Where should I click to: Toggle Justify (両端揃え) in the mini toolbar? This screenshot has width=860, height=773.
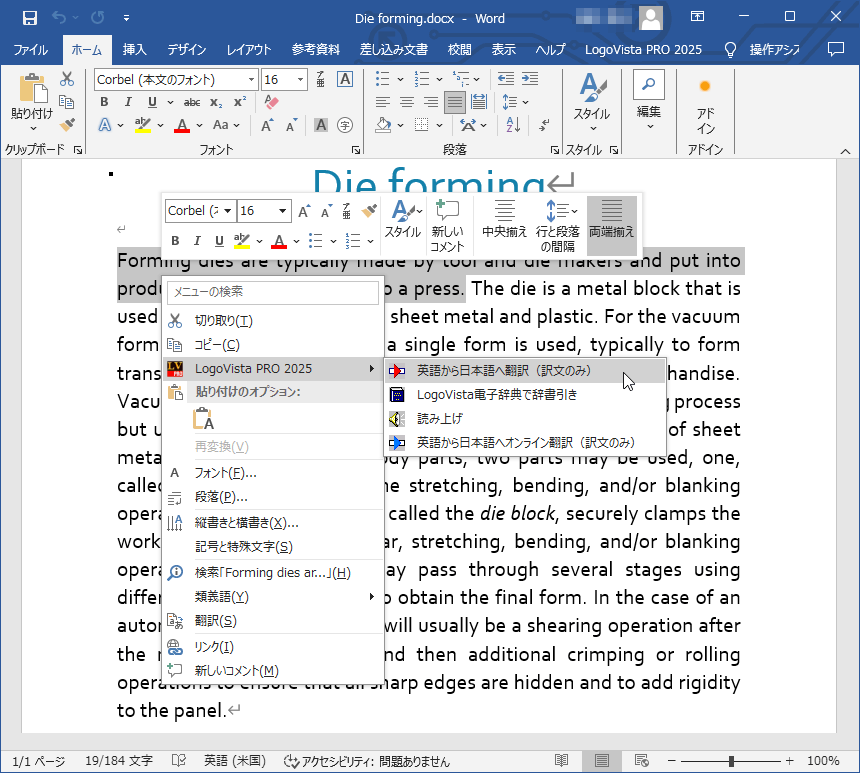pos(612,225)
